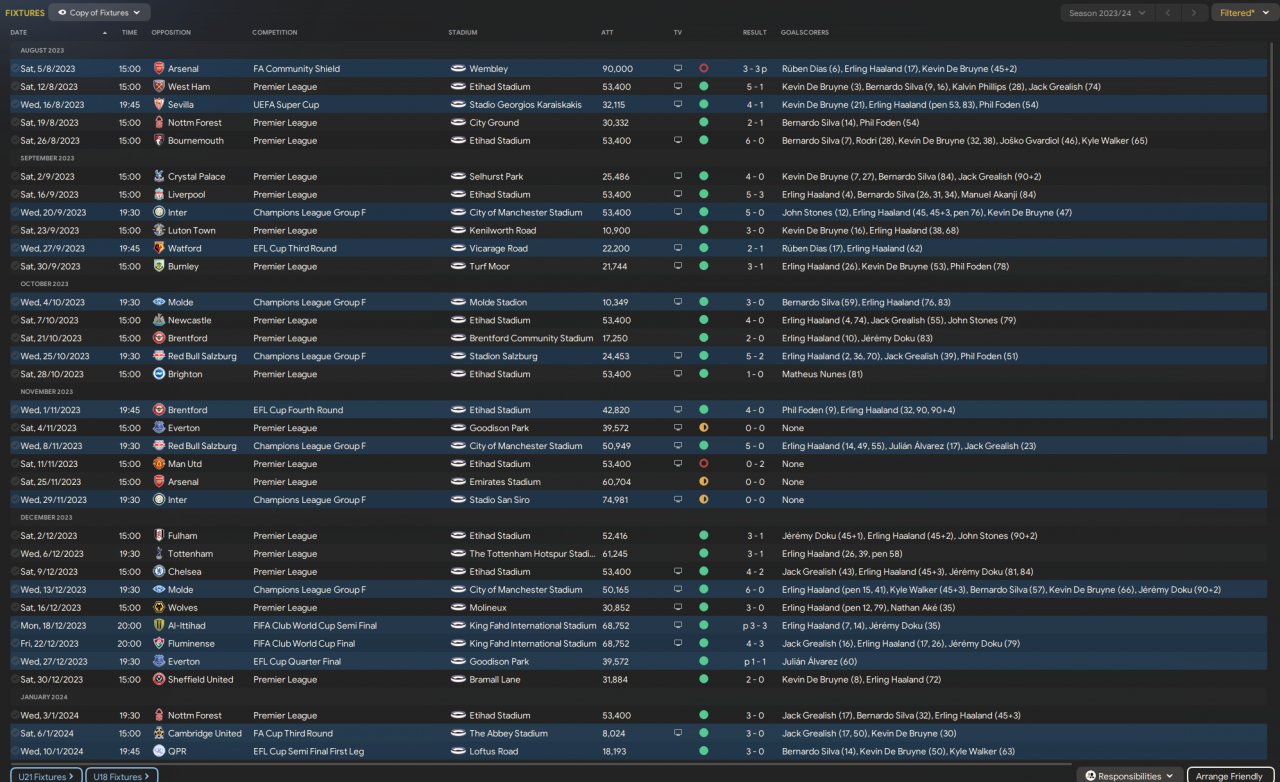1280x782 pixels.
Task: Open the Copy of Fixtures view dropdown
Action: coord(99,13)
